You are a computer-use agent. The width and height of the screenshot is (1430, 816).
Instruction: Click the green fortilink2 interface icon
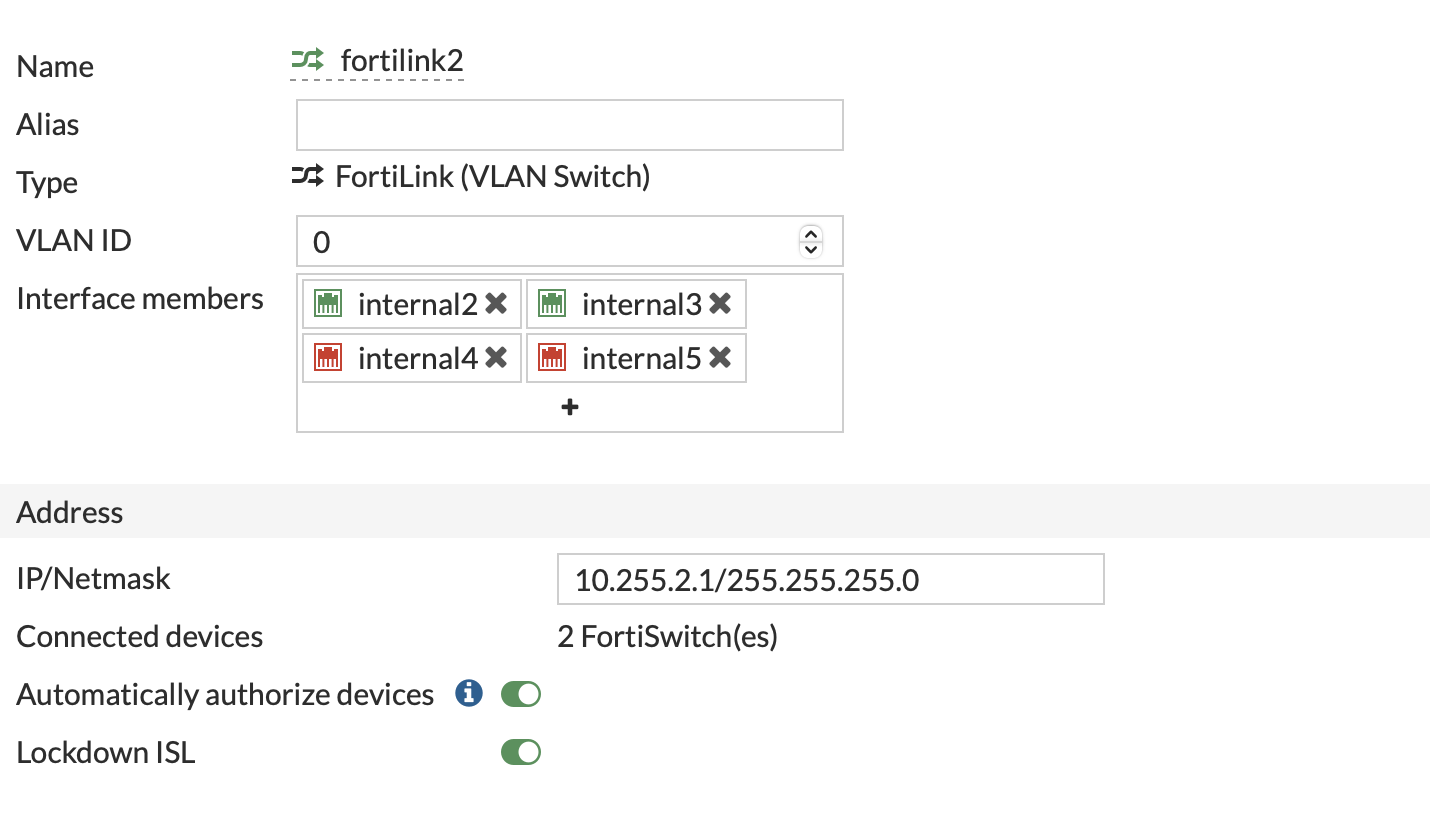308,60
